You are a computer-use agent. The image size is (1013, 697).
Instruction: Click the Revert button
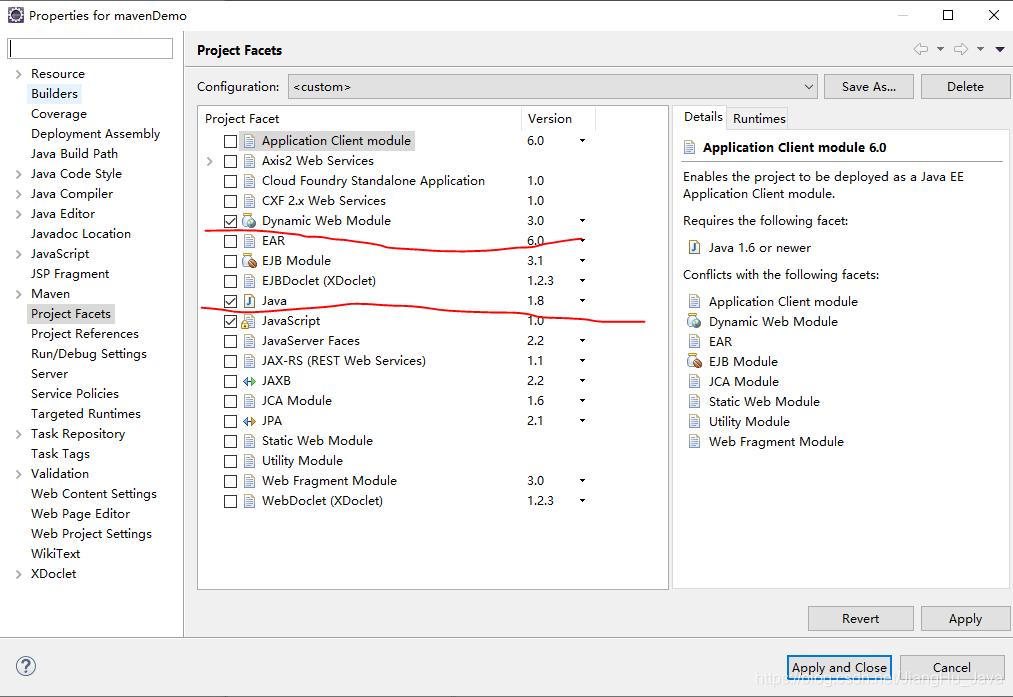(861, 618)
